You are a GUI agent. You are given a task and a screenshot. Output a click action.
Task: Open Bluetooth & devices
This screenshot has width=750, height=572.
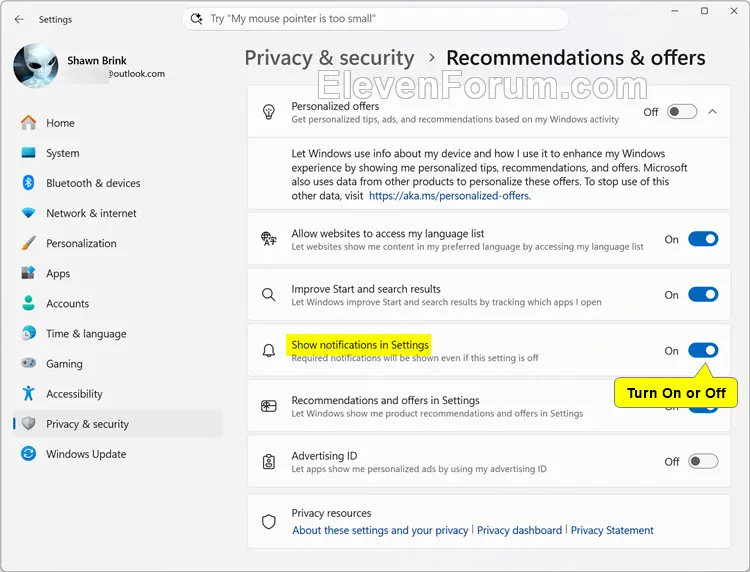(119, 183)
